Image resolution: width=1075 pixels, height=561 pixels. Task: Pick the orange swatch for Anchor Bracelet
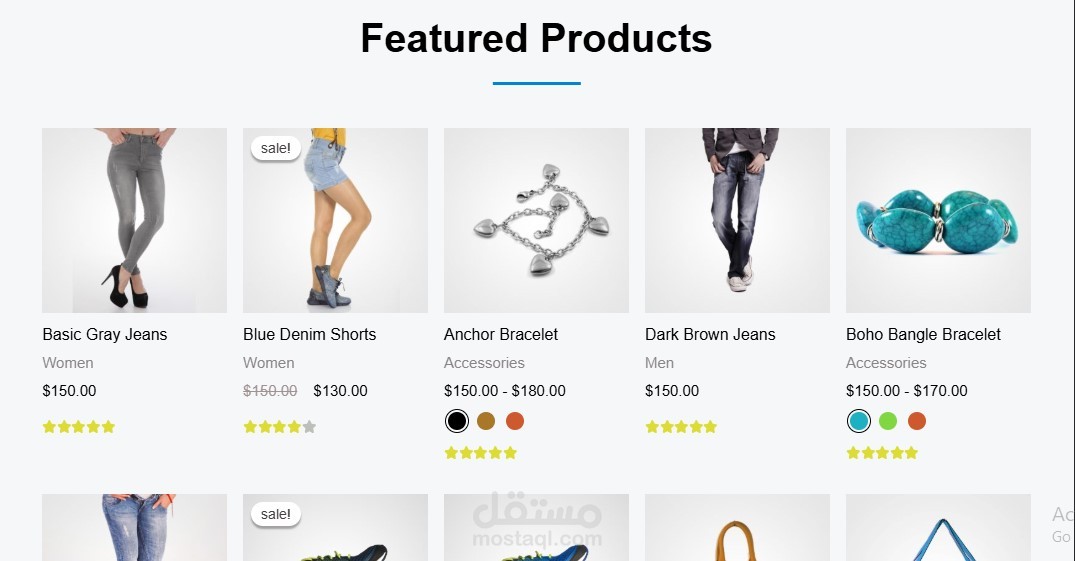click(515, 420)
